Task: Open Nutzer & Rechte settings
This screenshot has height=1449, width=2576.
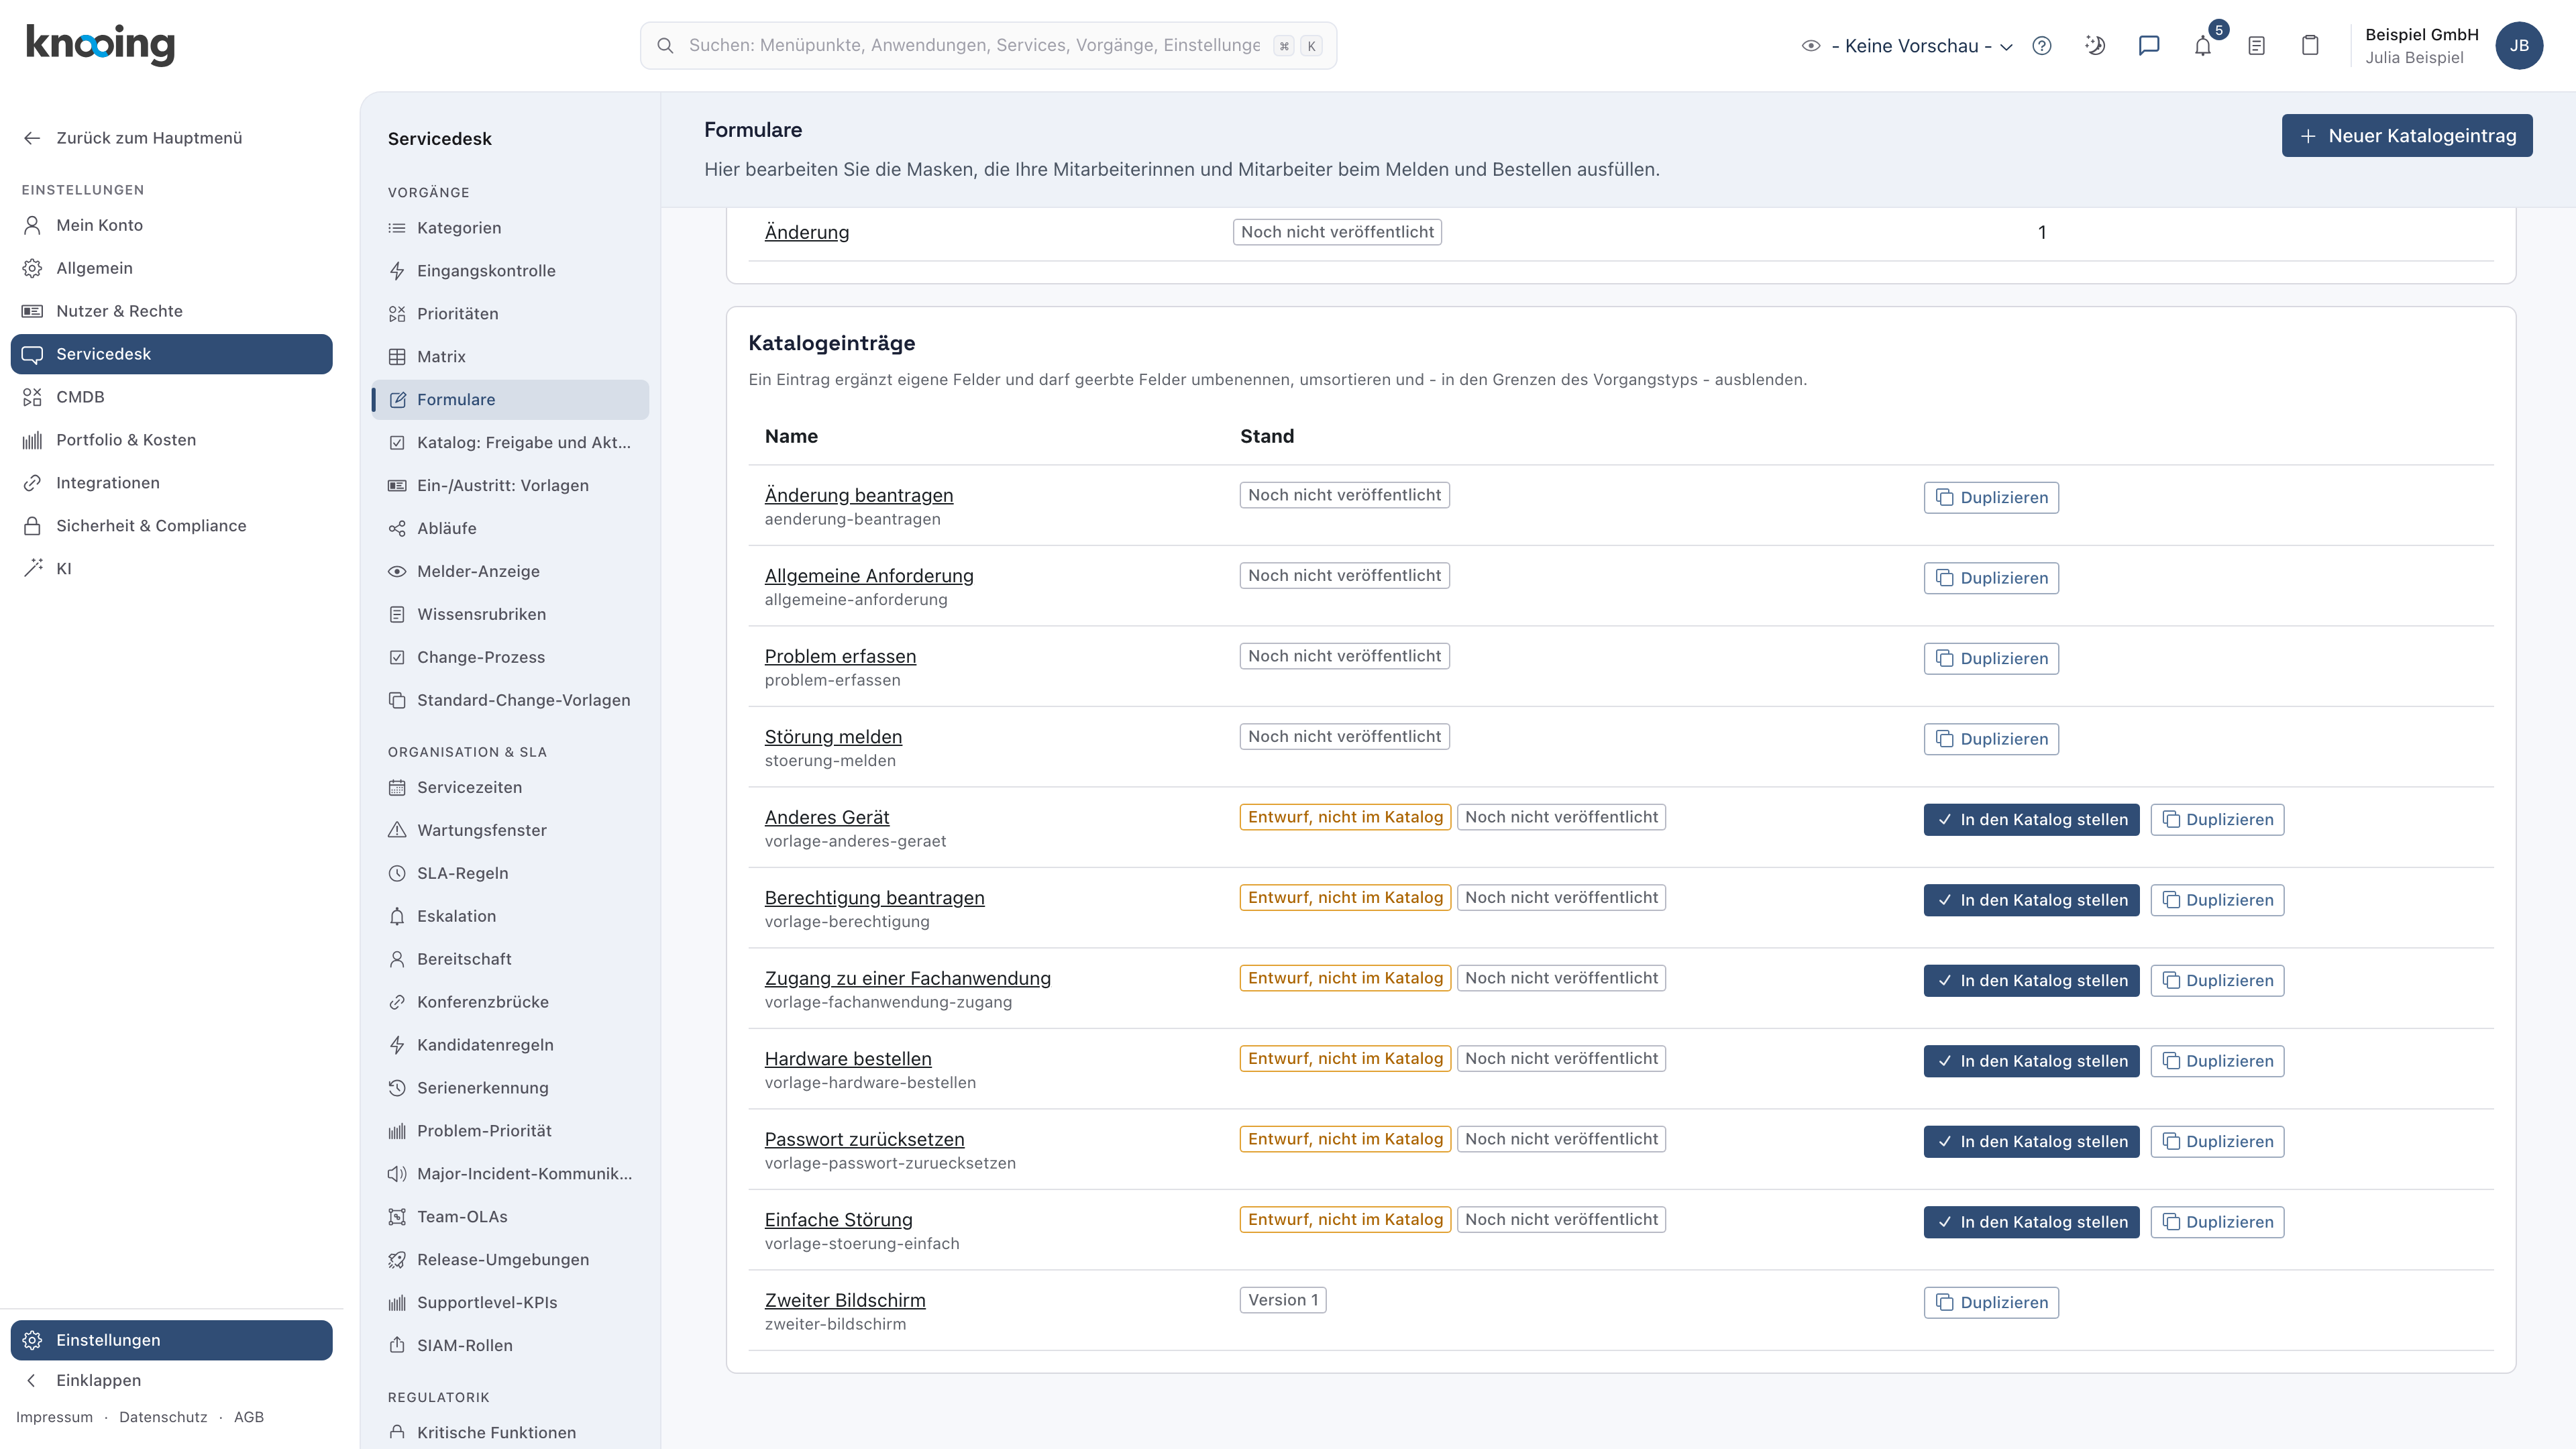Action: 172,311
